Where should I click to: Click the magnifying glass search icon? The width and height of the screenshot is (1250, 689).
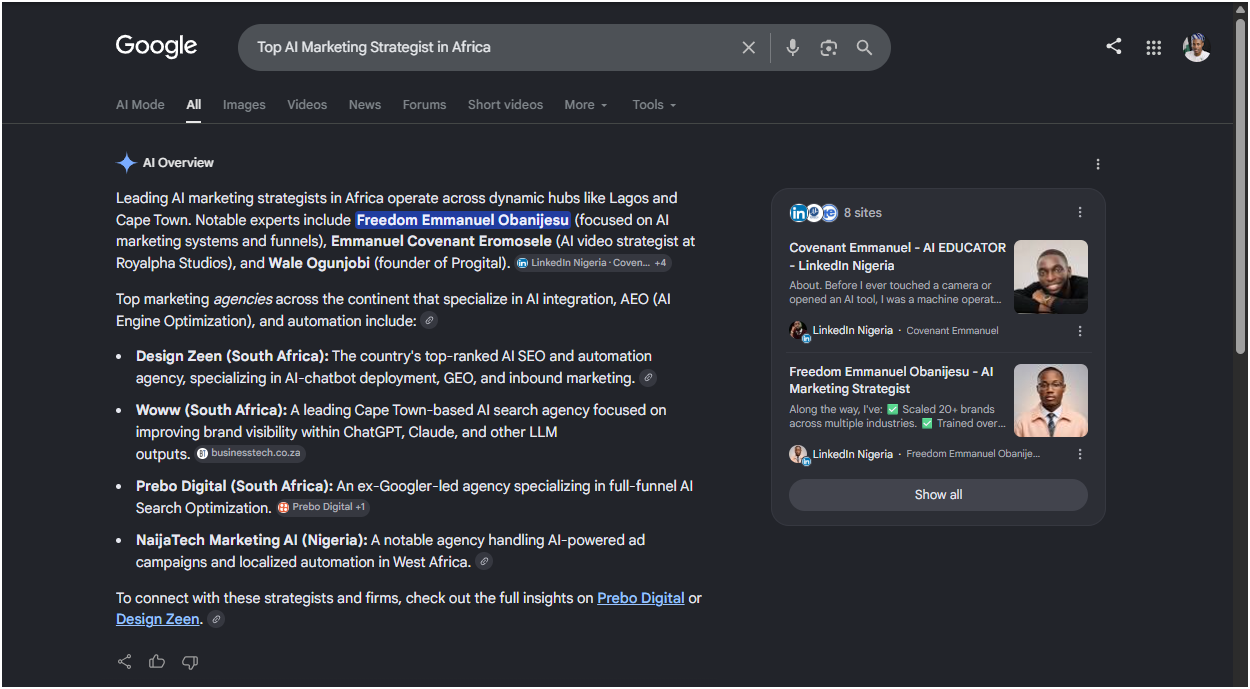pos(864,47)
